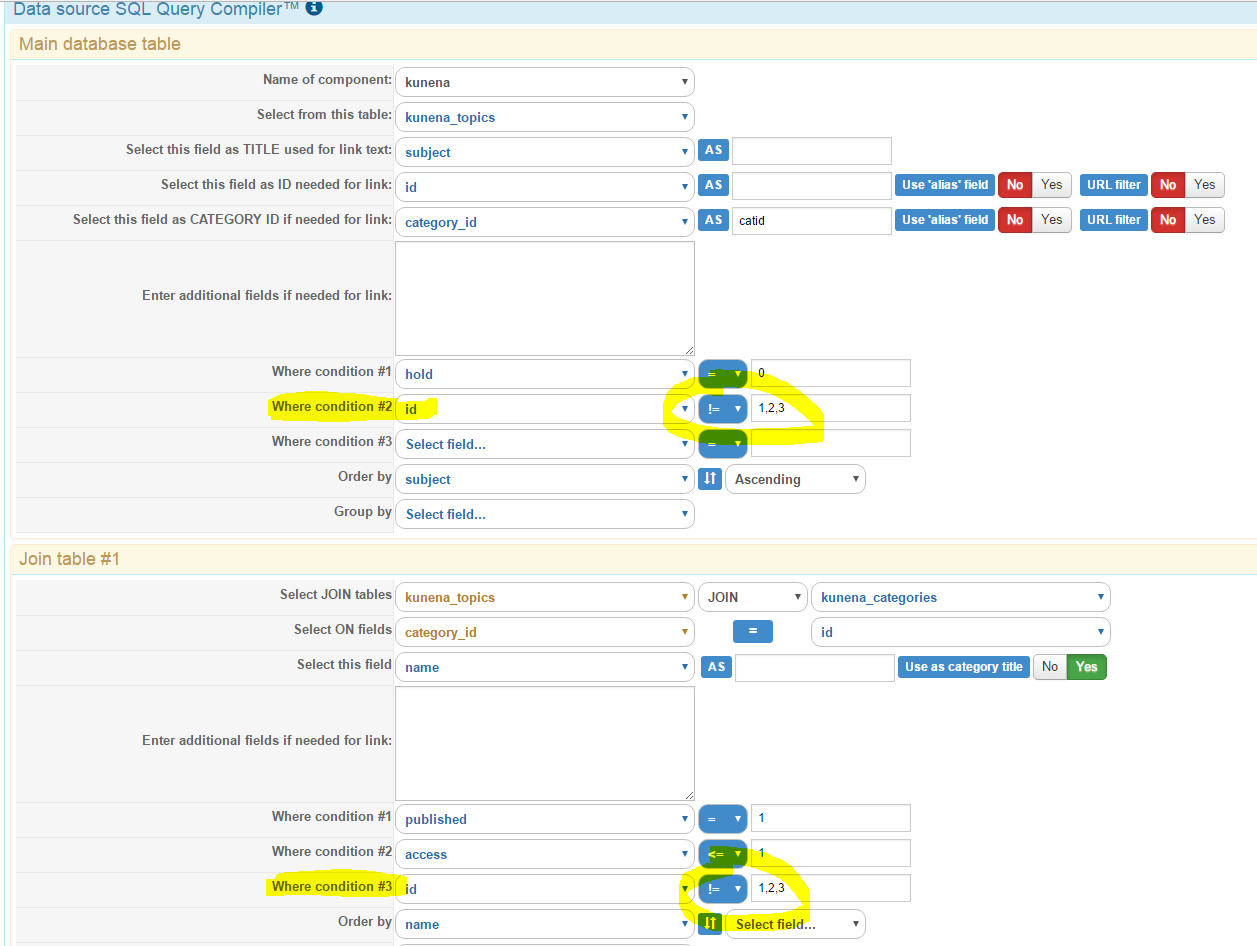Viewport: 1257px width, 946px height.
Task: Open the JOIN type dropdown
Action: tap(753, 597)
